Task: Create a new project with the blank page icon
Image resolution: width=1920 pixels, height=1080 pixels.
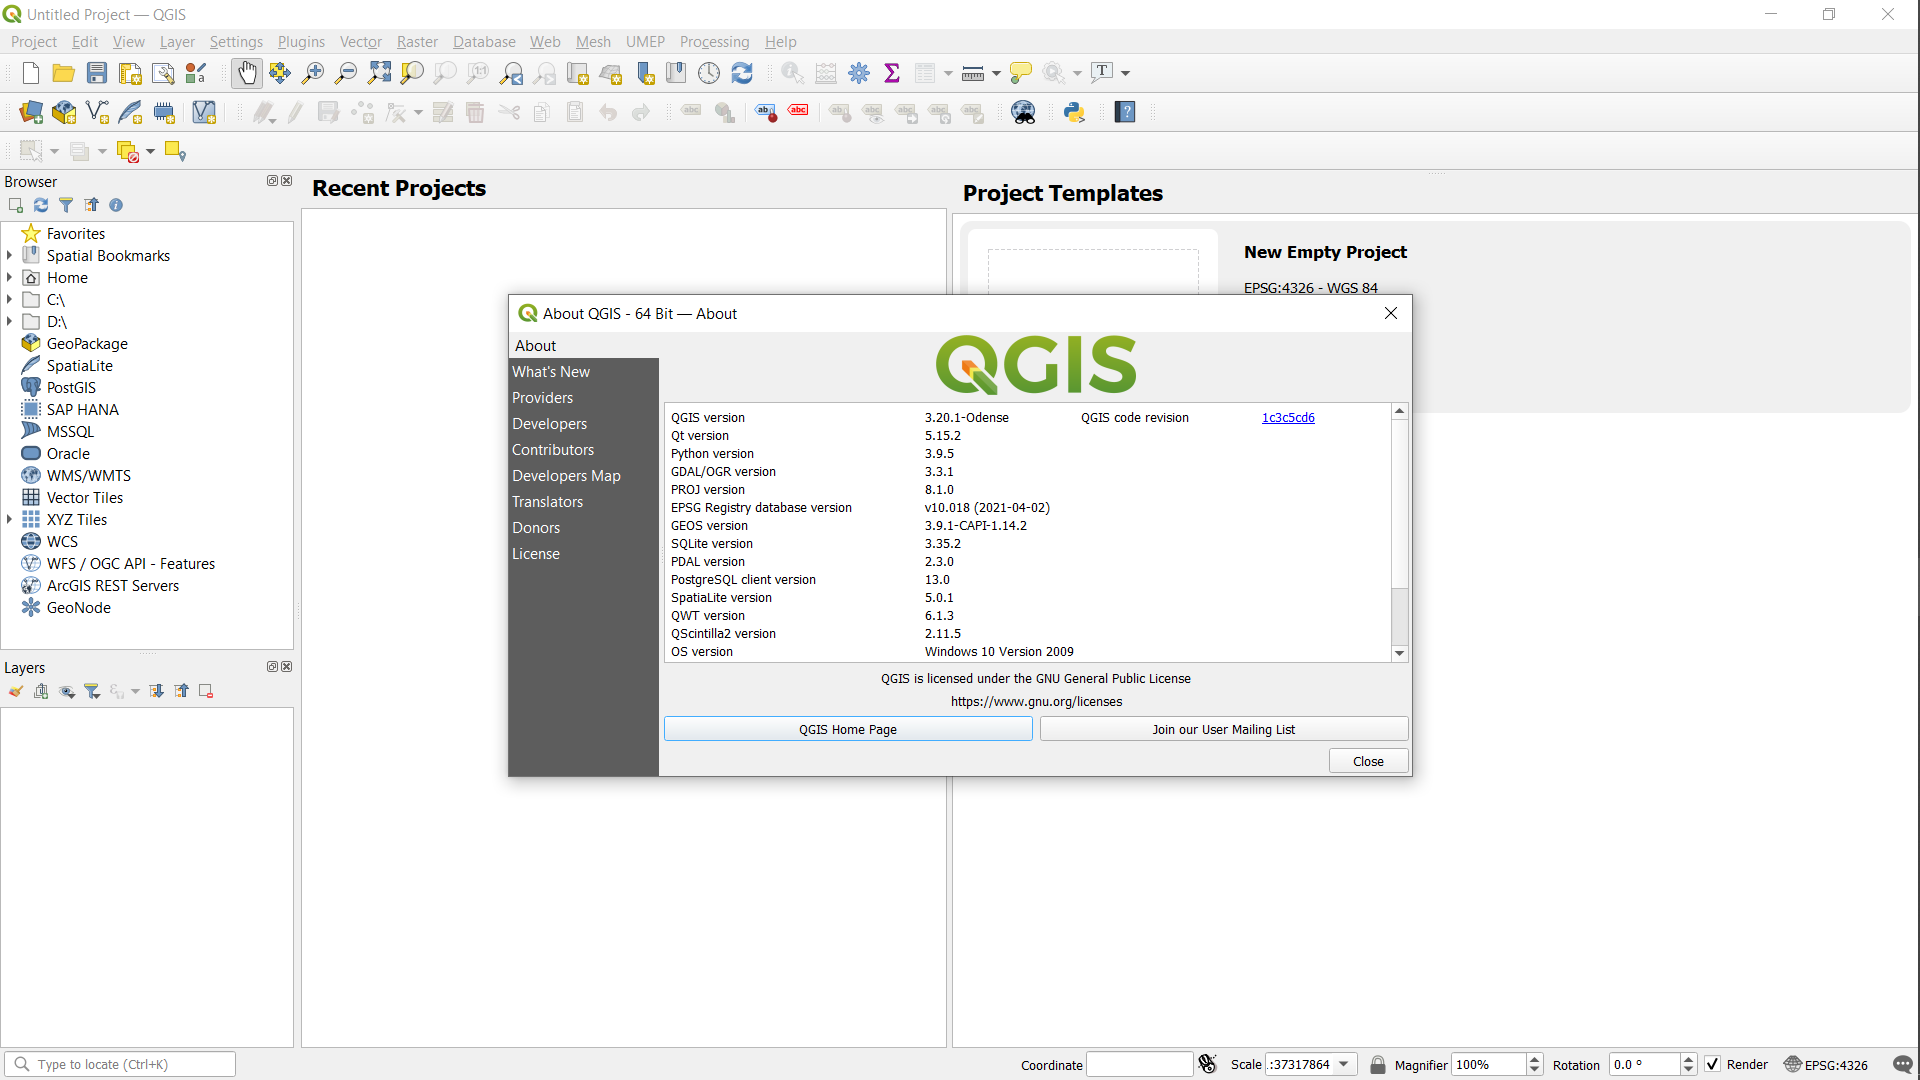Action: tap(30, 73)
